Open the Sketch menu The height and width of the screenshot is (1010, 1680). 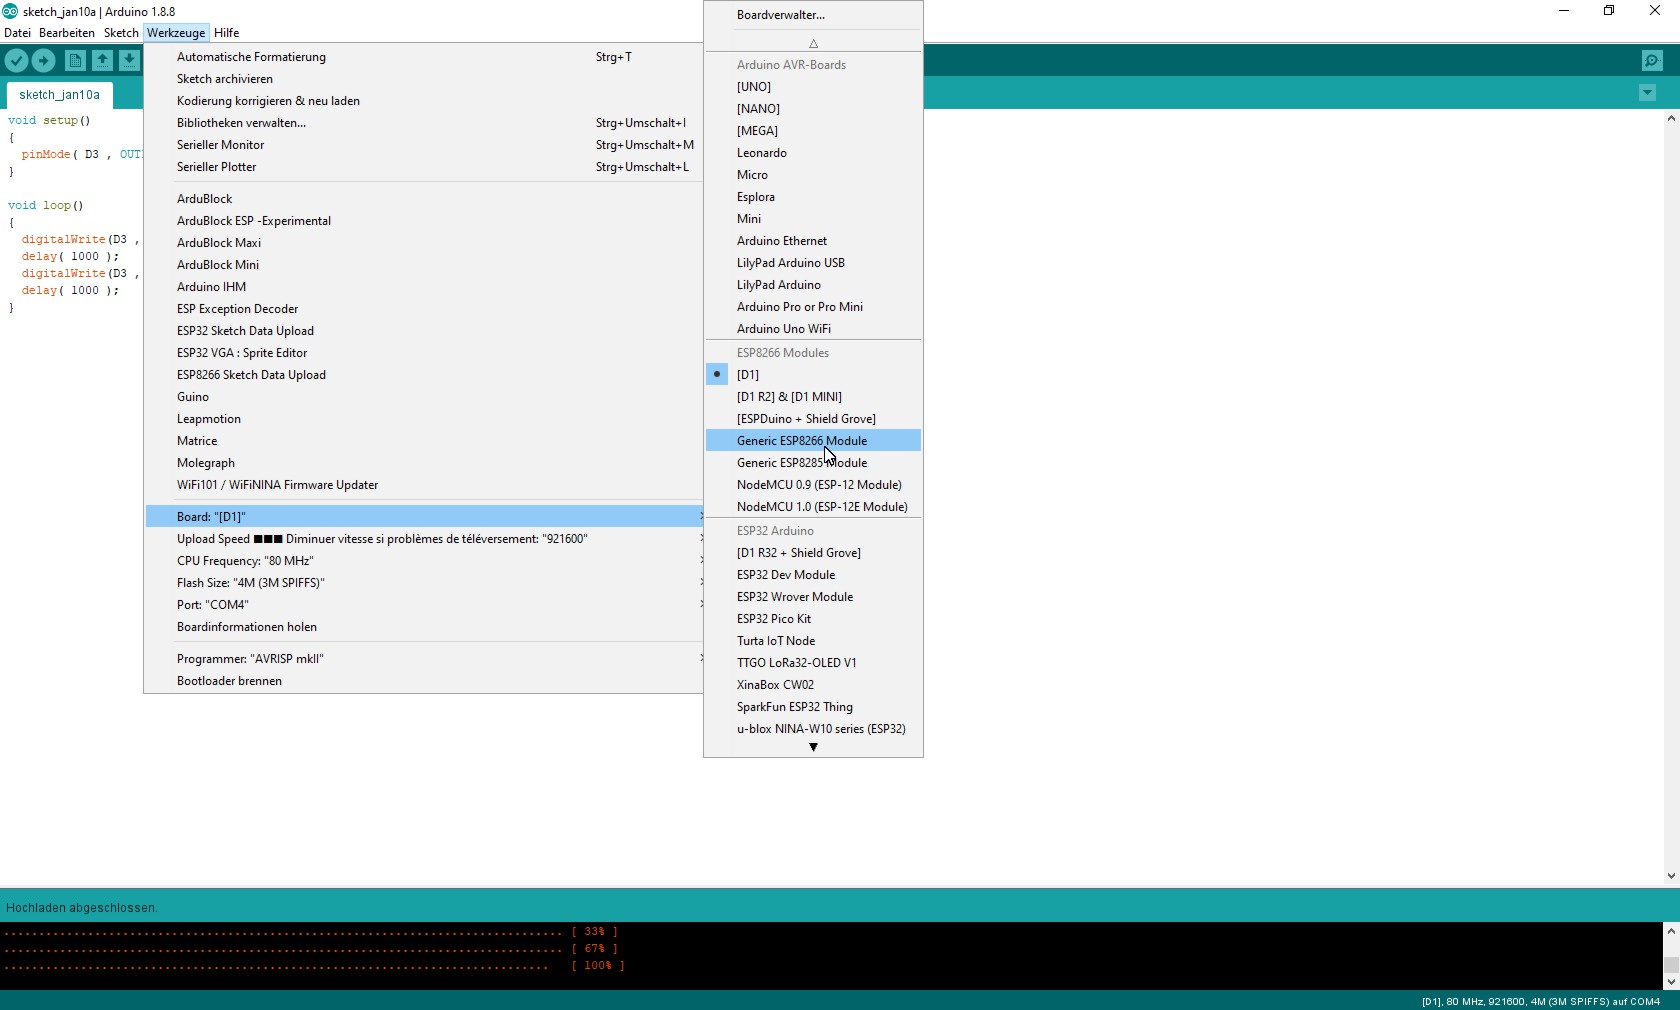[x=121, y=33]
